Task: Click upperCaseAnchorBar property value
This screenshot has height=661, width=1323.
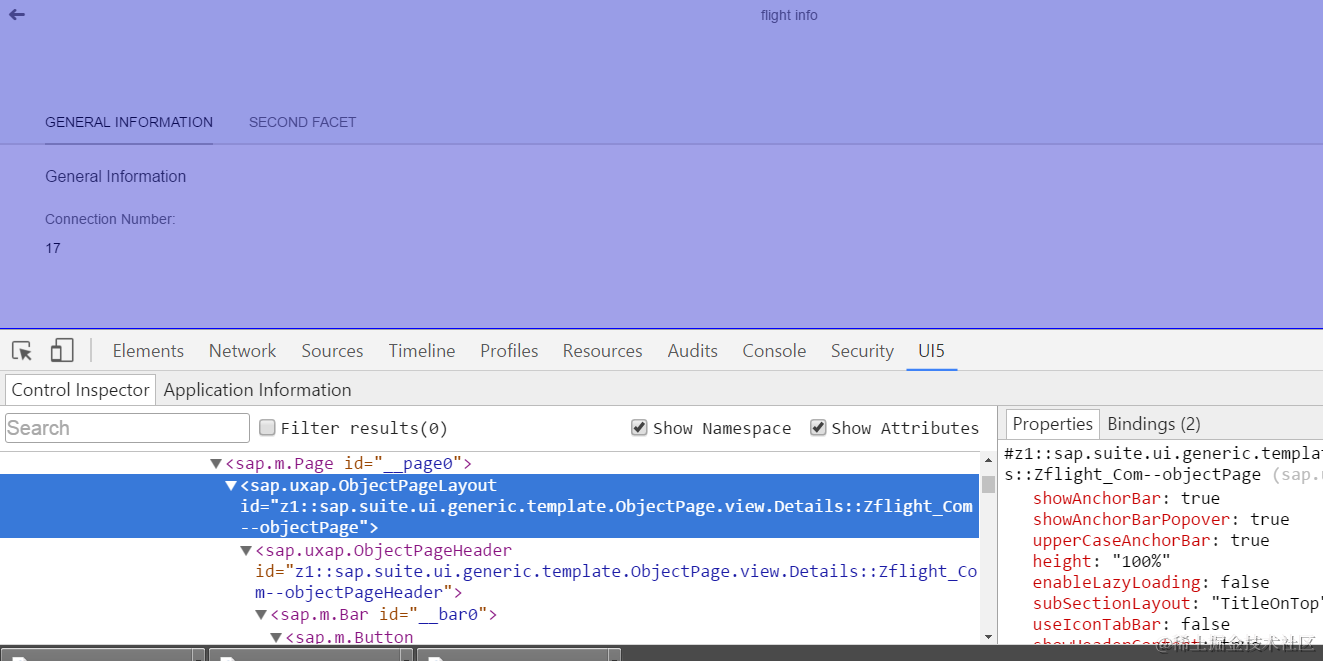Action: [1249, 540]
